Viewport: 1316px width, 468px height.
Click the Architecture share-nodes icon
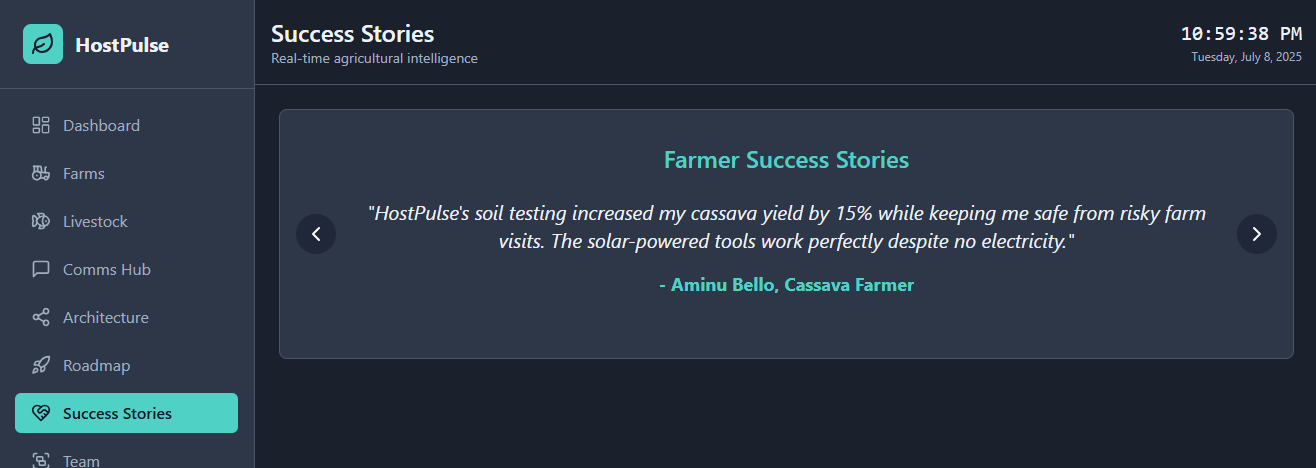41,317
